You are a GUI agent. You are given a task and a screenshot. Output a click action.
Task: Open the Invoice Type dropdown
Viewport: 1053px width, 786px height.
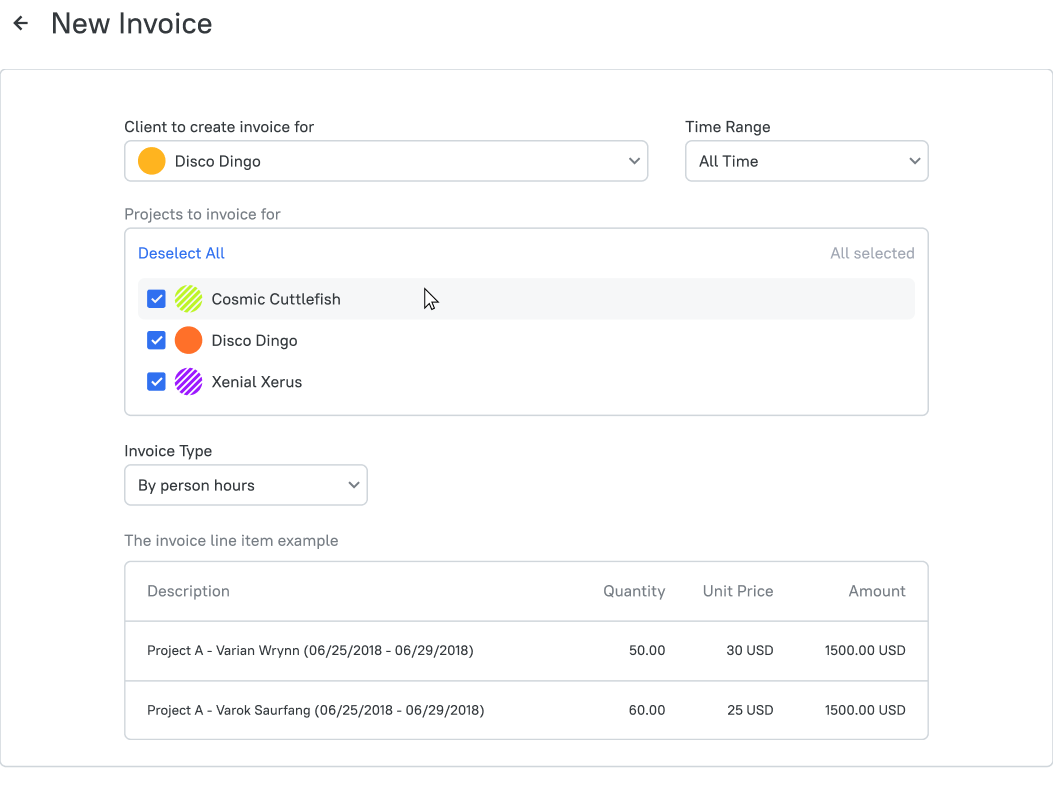pos(246,485)
